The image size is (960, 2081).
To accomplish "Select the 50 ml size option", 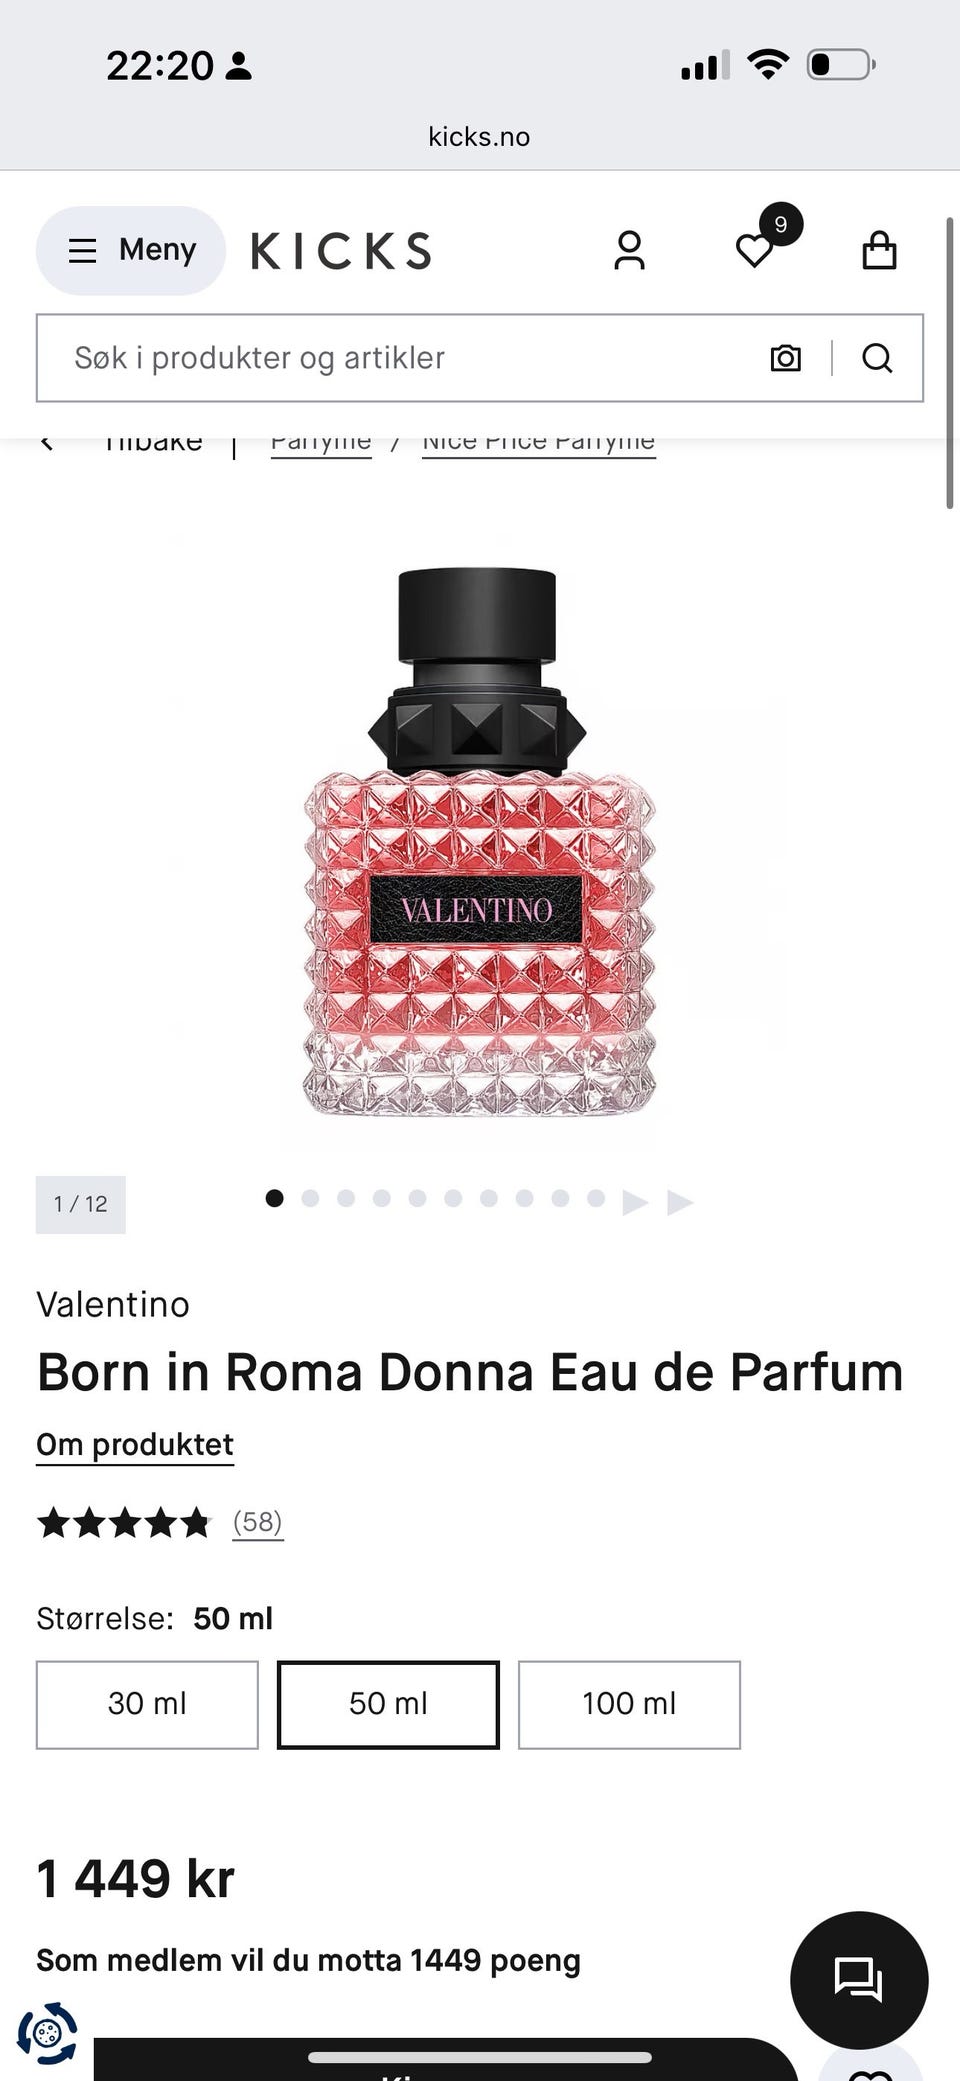I will pyautogui.click(x=388, y=1704).
